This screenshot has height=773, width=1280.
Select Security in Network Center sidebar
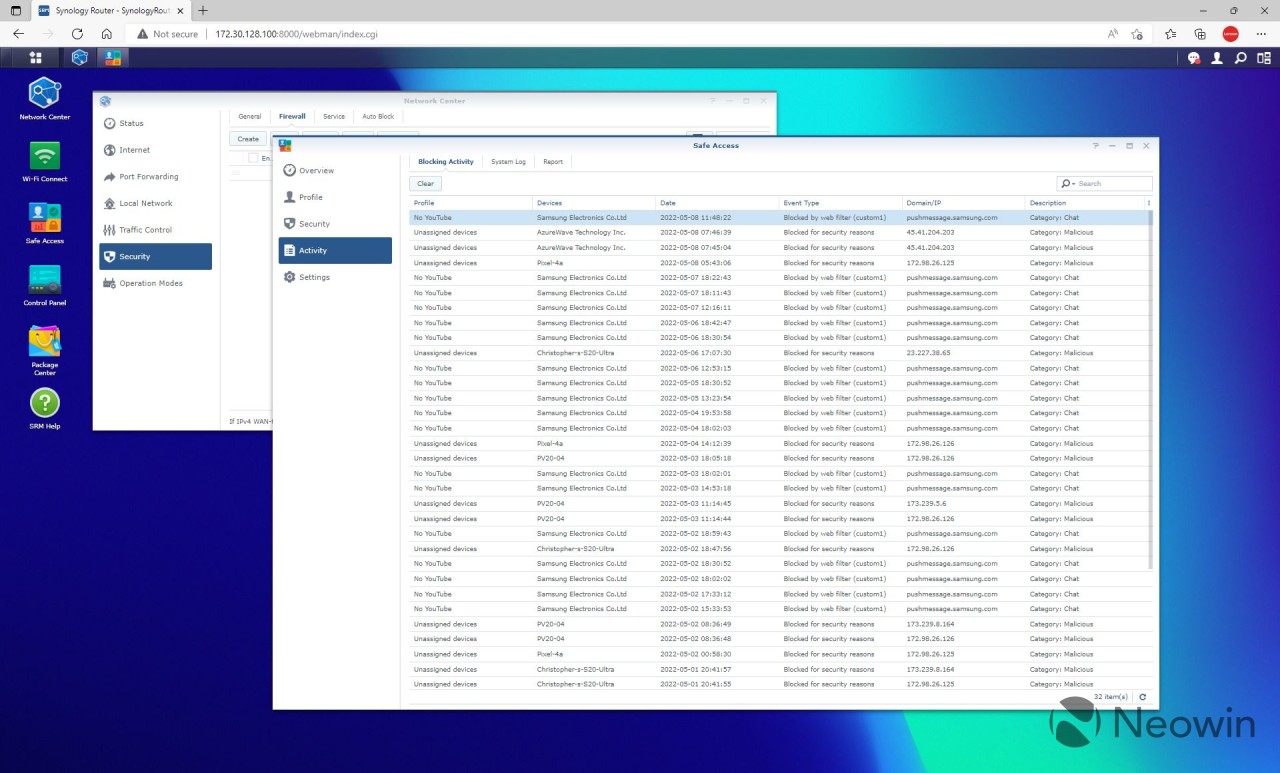pyautogui.click(x=155, y=256)
